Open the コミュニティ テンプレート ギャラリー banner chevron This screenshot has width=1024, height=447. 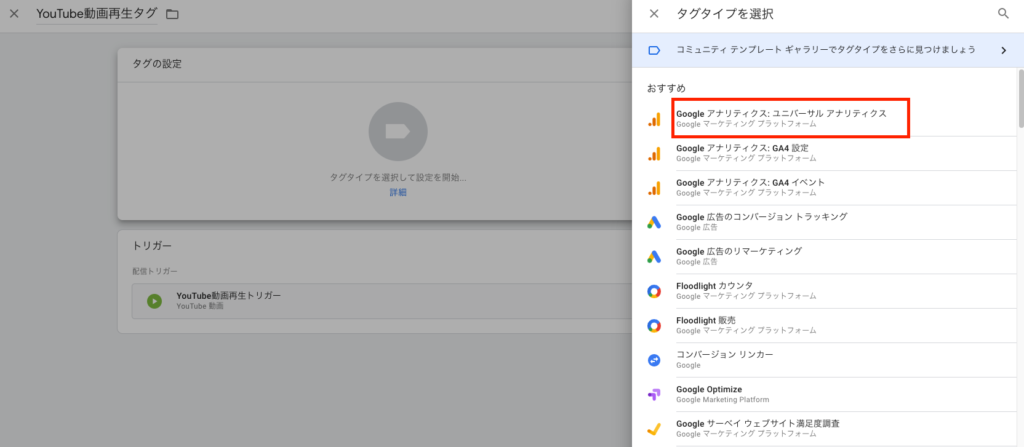[x=1004, y=50]
